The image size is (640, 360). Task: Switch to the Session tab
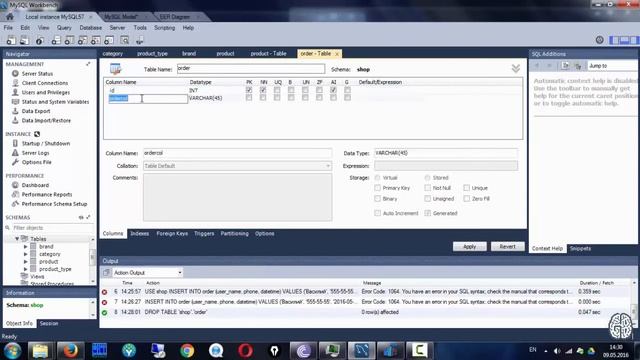[49, 323]
